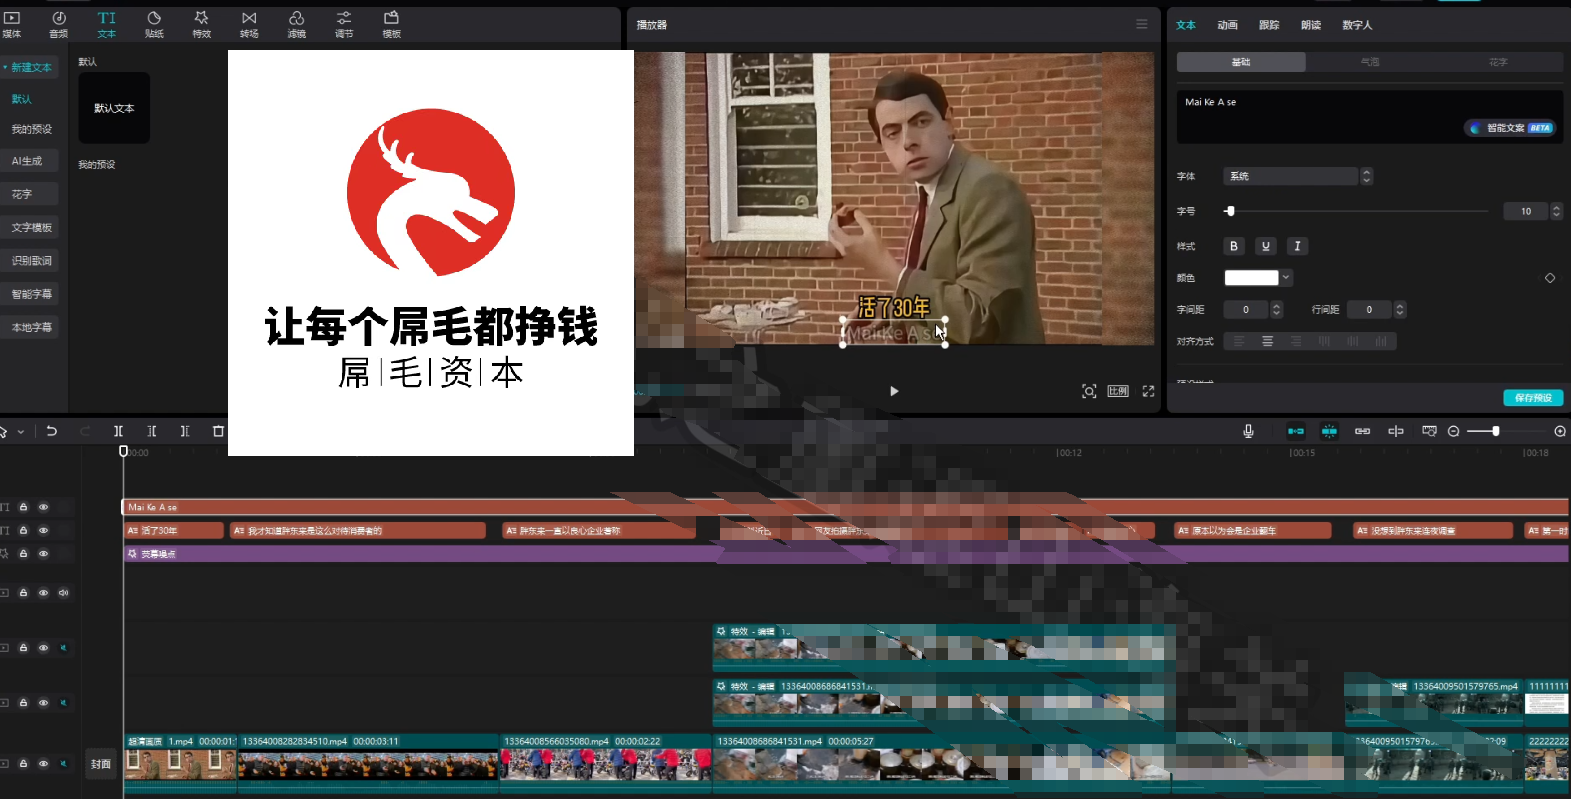This screenshot has height=799, width=1571.
Task: Play the video in the preview player
Action: (x=894, y=391)
